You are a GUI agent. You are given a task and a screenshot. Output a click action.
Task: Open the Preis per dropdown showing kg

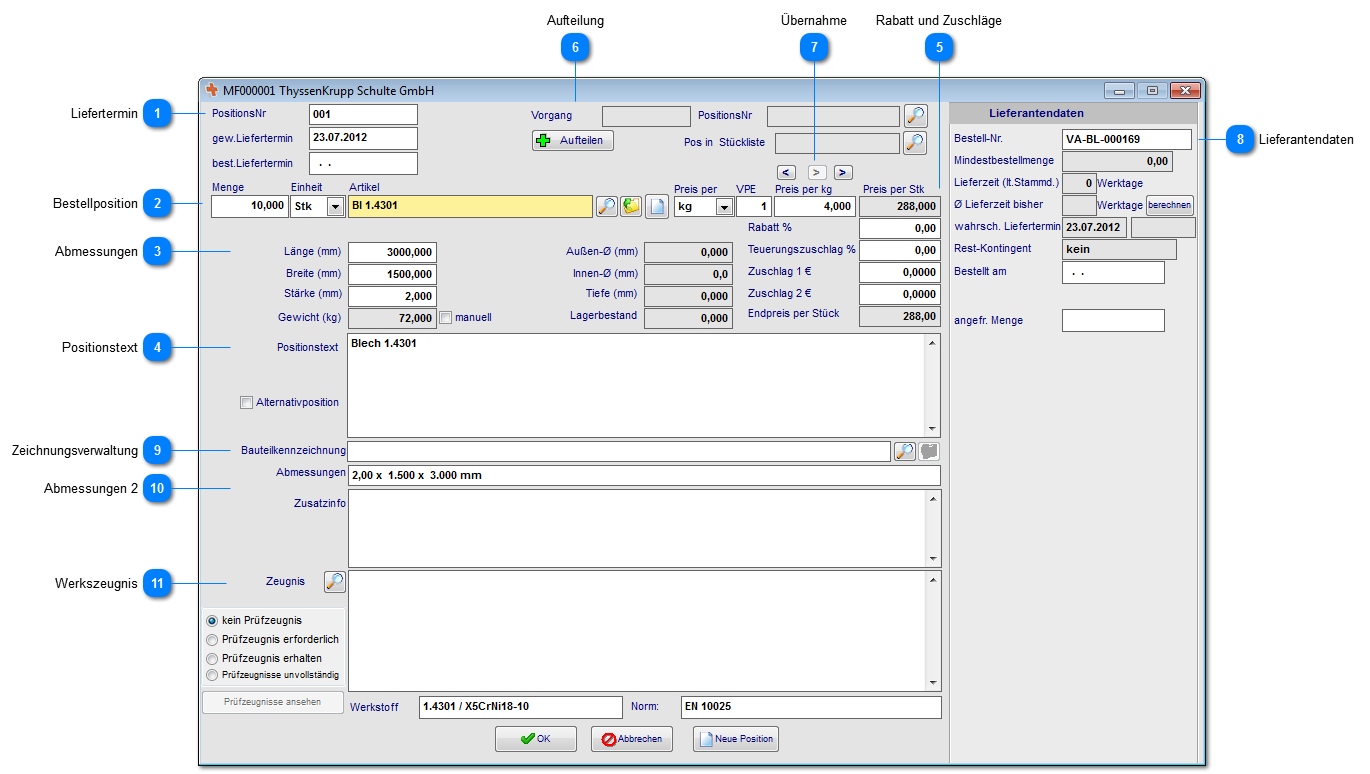[x=724, y=207]
